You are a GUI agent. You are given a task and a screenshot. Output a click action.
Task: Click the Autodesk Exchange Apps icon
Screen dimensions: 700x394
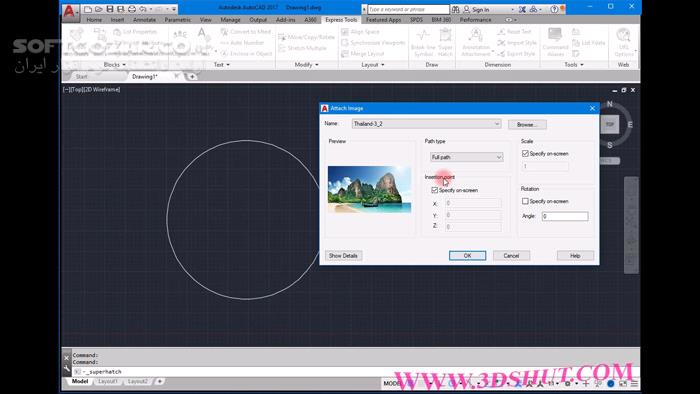click(522, 9)
